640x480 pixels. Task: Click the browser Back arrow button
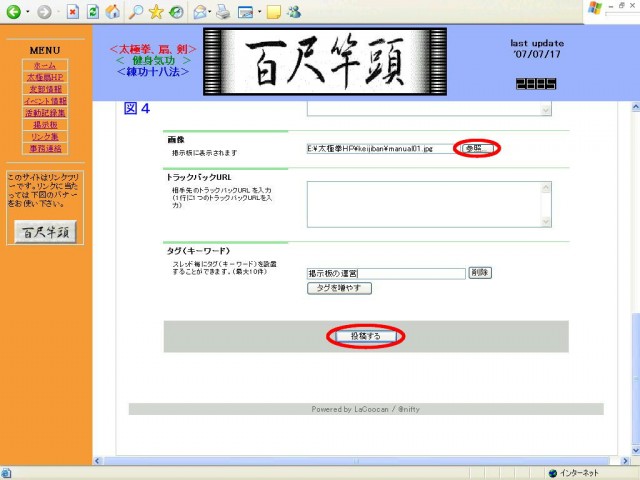coord(13,12)
